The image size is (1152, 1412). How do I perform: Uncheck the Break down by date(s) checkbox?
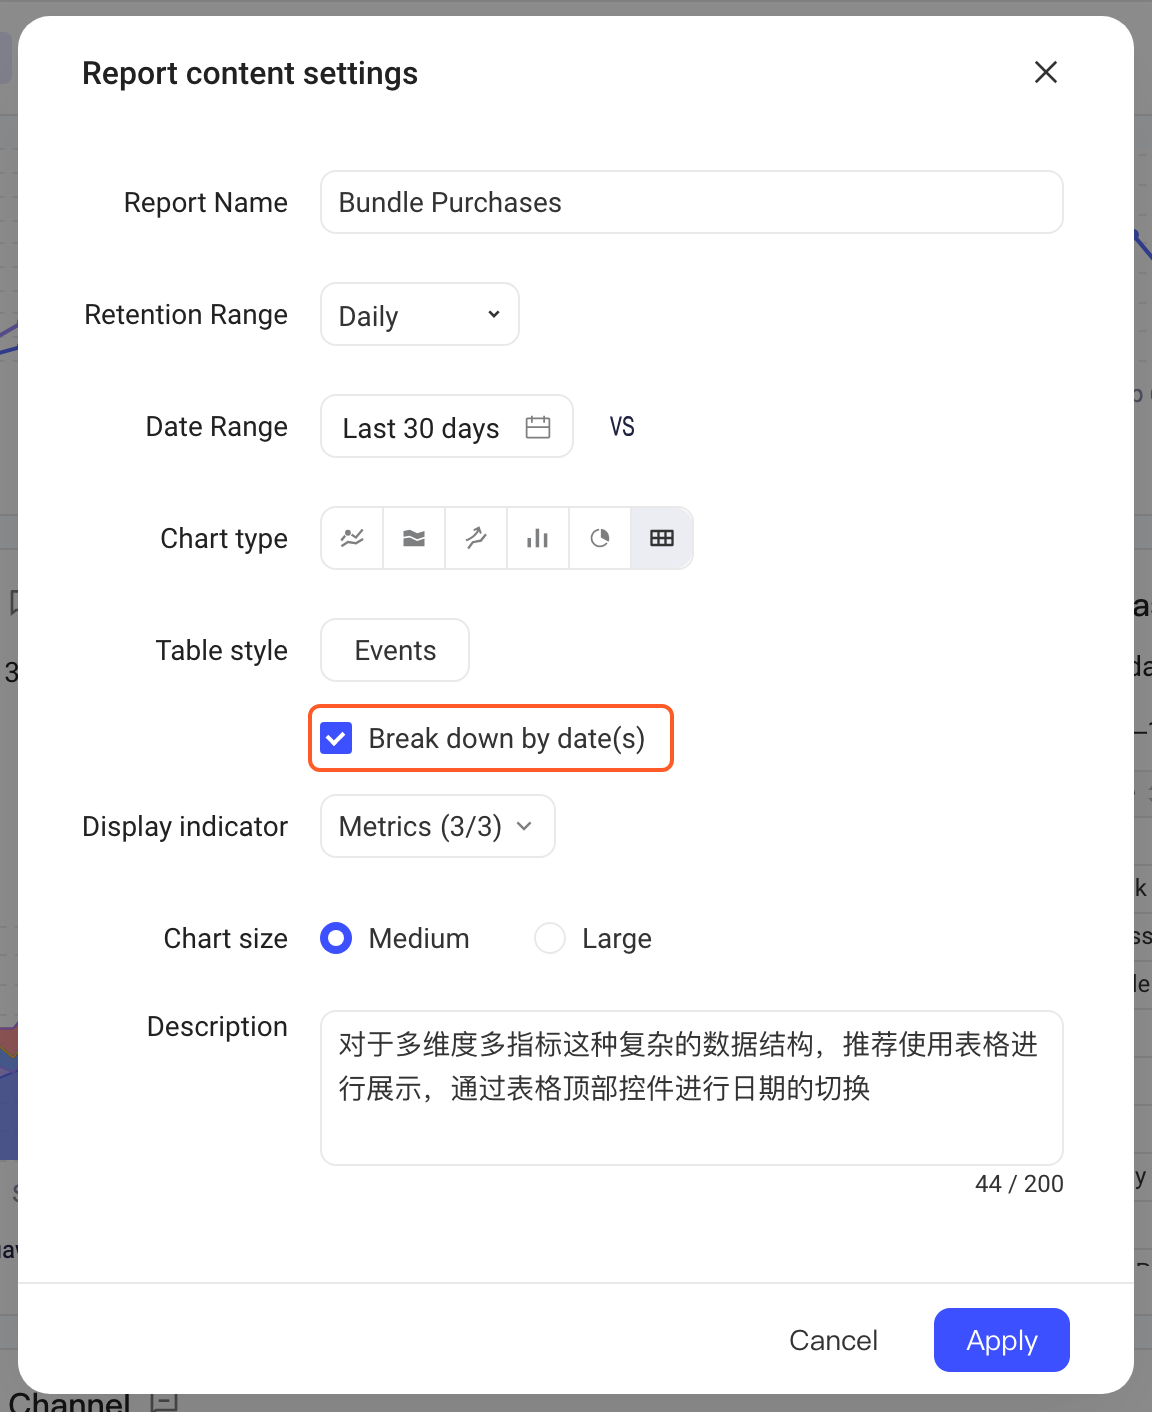pos(336,739)
